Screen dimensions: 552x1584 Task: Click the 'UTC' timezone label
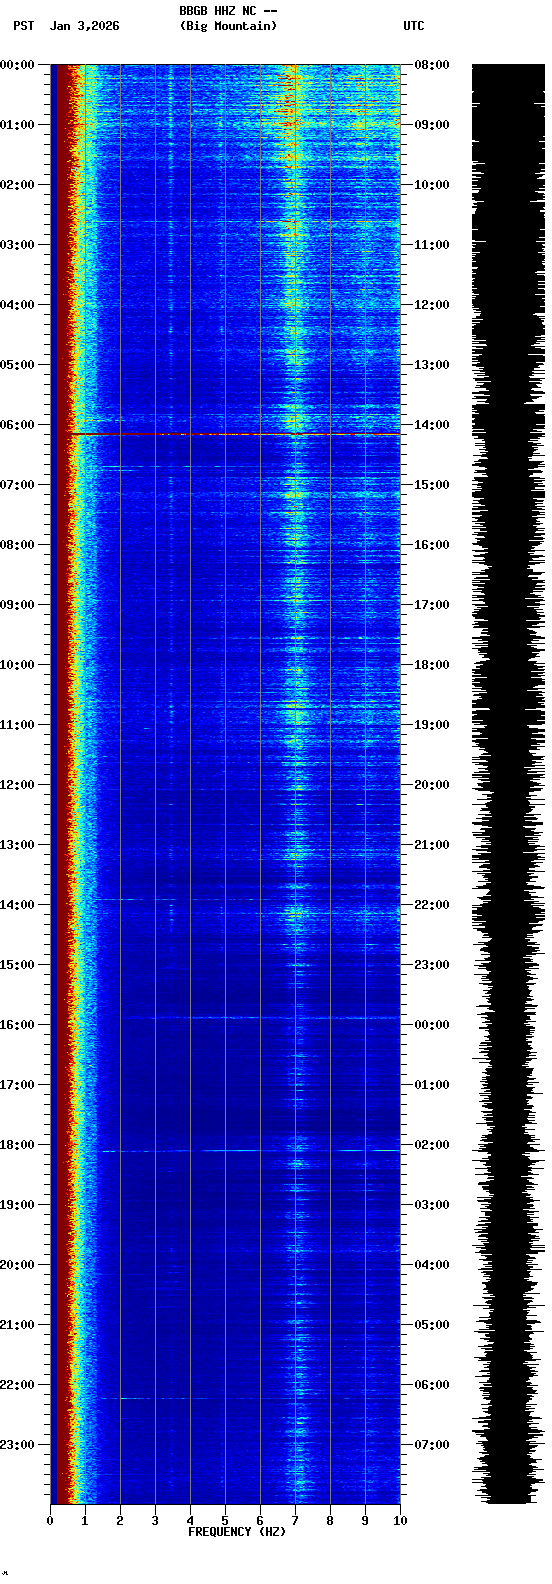click(414, 26)
